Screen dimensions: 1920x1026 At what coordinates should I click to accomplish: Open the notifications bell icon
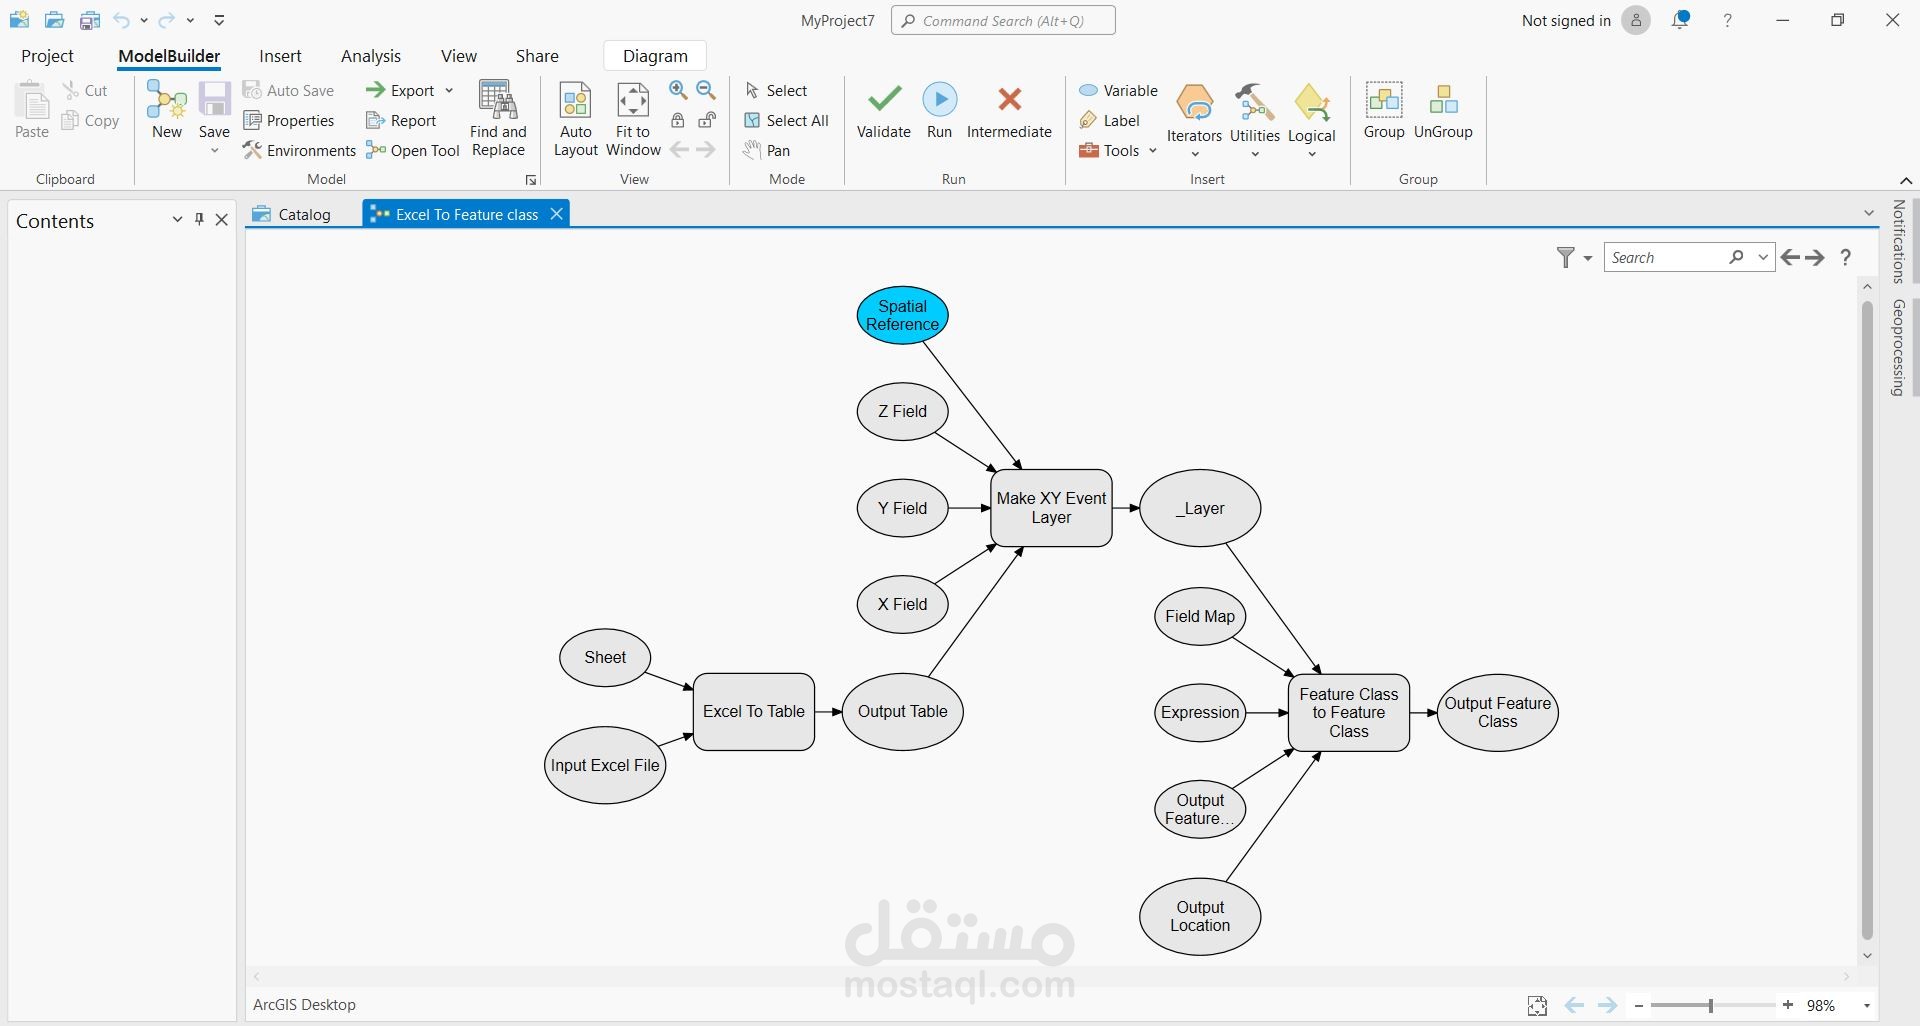click(1681, 20)
